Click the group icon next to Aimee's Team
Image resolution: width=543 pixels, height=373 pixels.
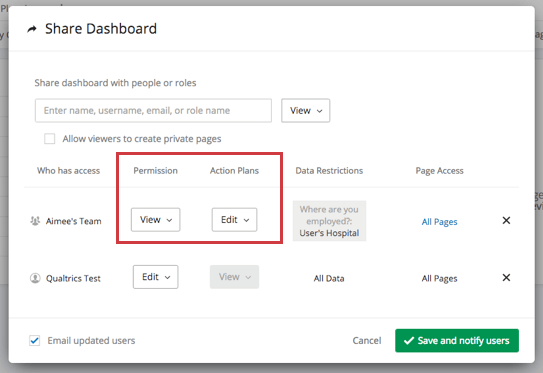pos(35,221)
